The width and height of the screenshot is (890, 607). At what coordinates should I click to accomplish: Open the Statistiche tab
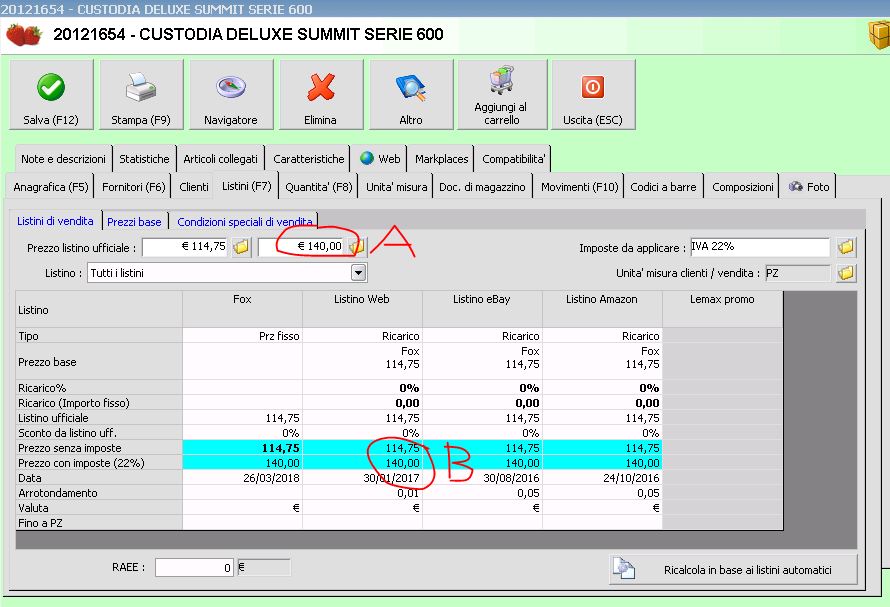[144, 159]
